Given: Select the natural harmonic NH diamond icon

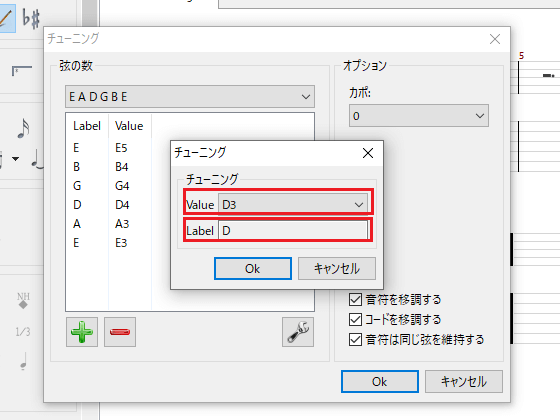Looking at the screenshot, I should click(x=23, y=300).
